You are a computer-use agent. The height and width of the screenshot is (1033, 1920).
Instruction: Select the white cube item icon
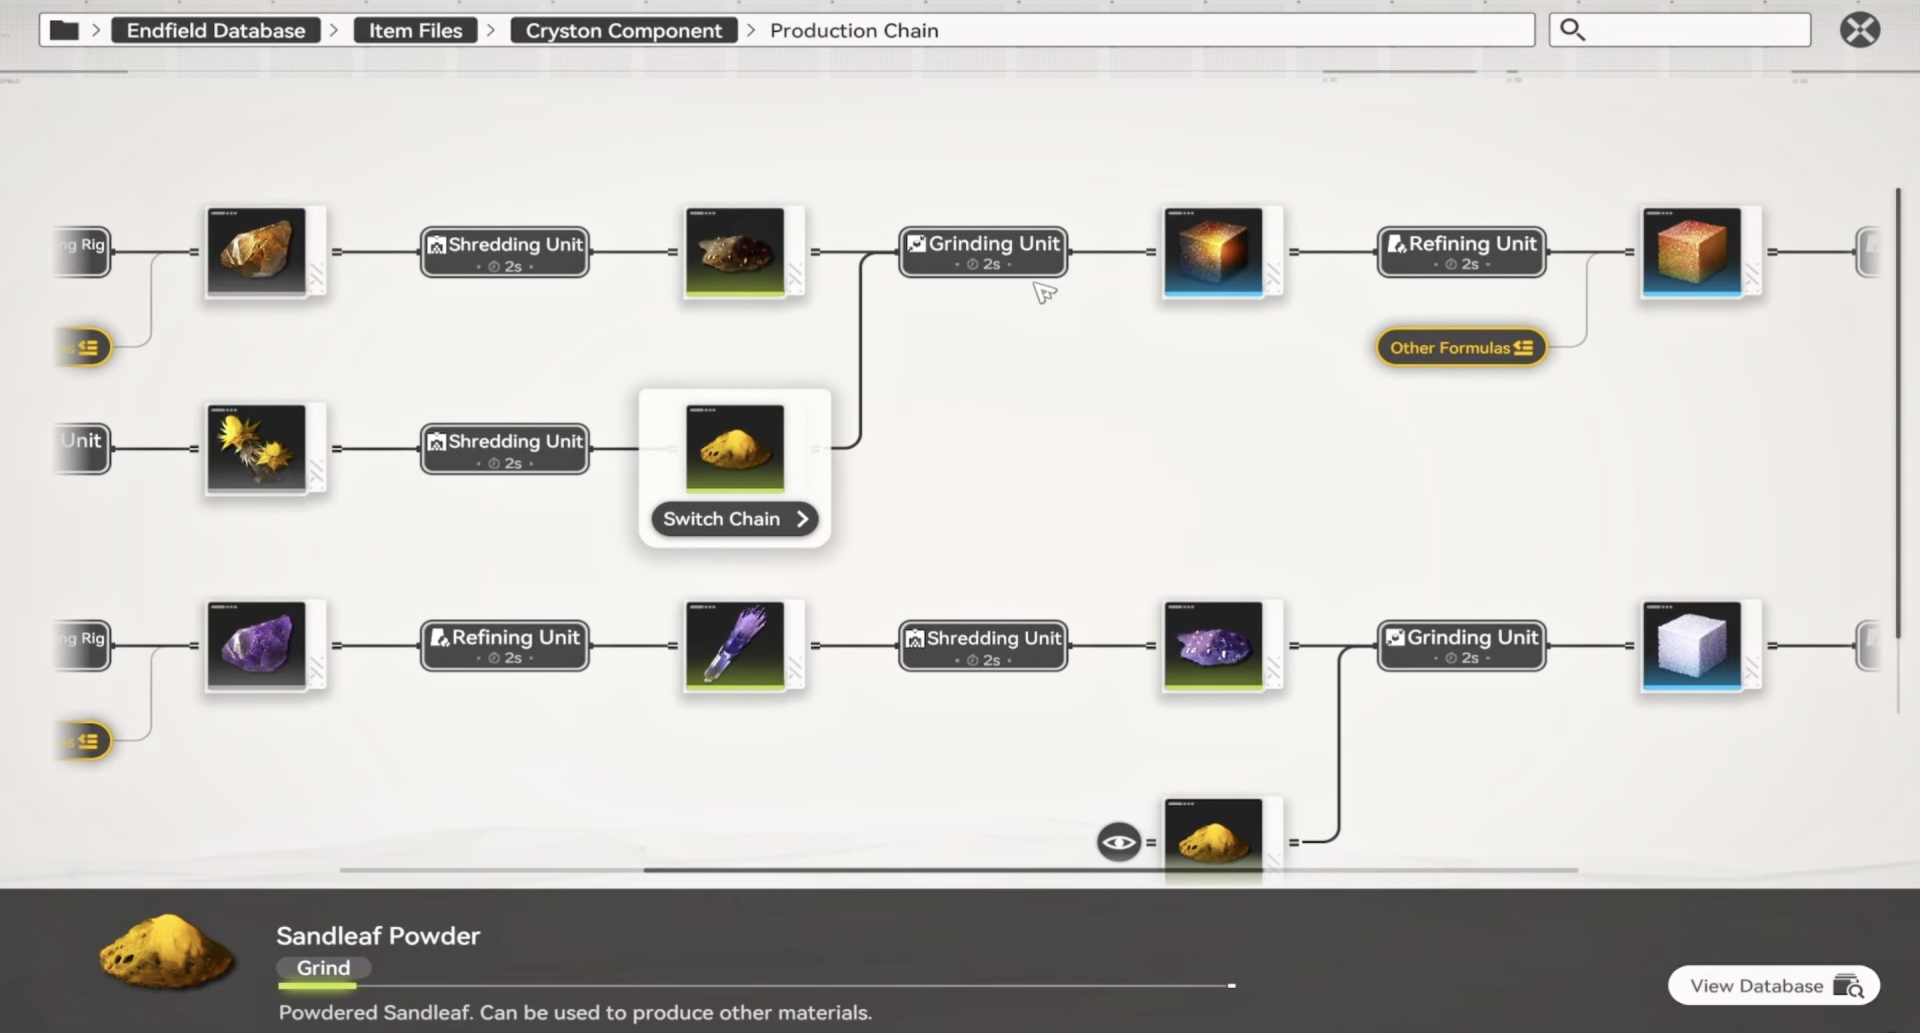1691,645
